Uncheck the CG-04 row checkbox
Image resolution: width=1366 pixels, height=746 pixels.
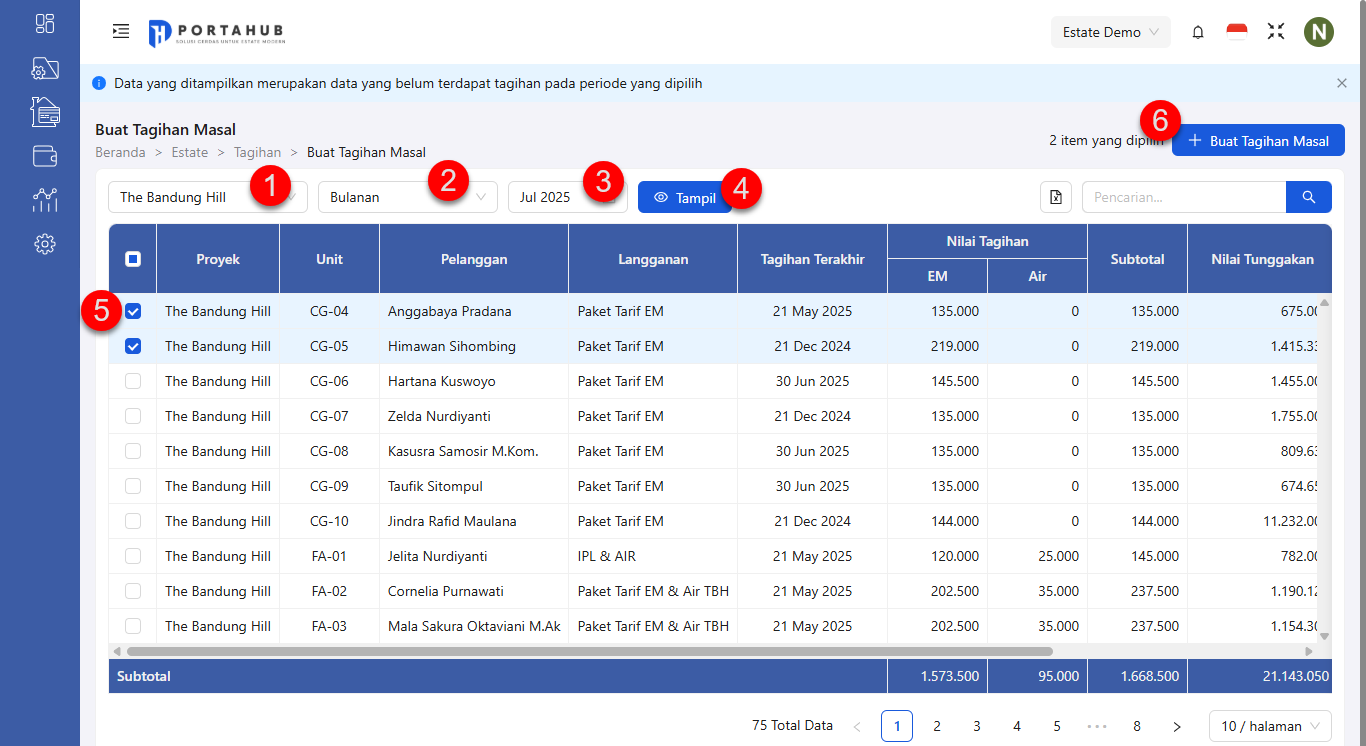(x=133, y=311)
